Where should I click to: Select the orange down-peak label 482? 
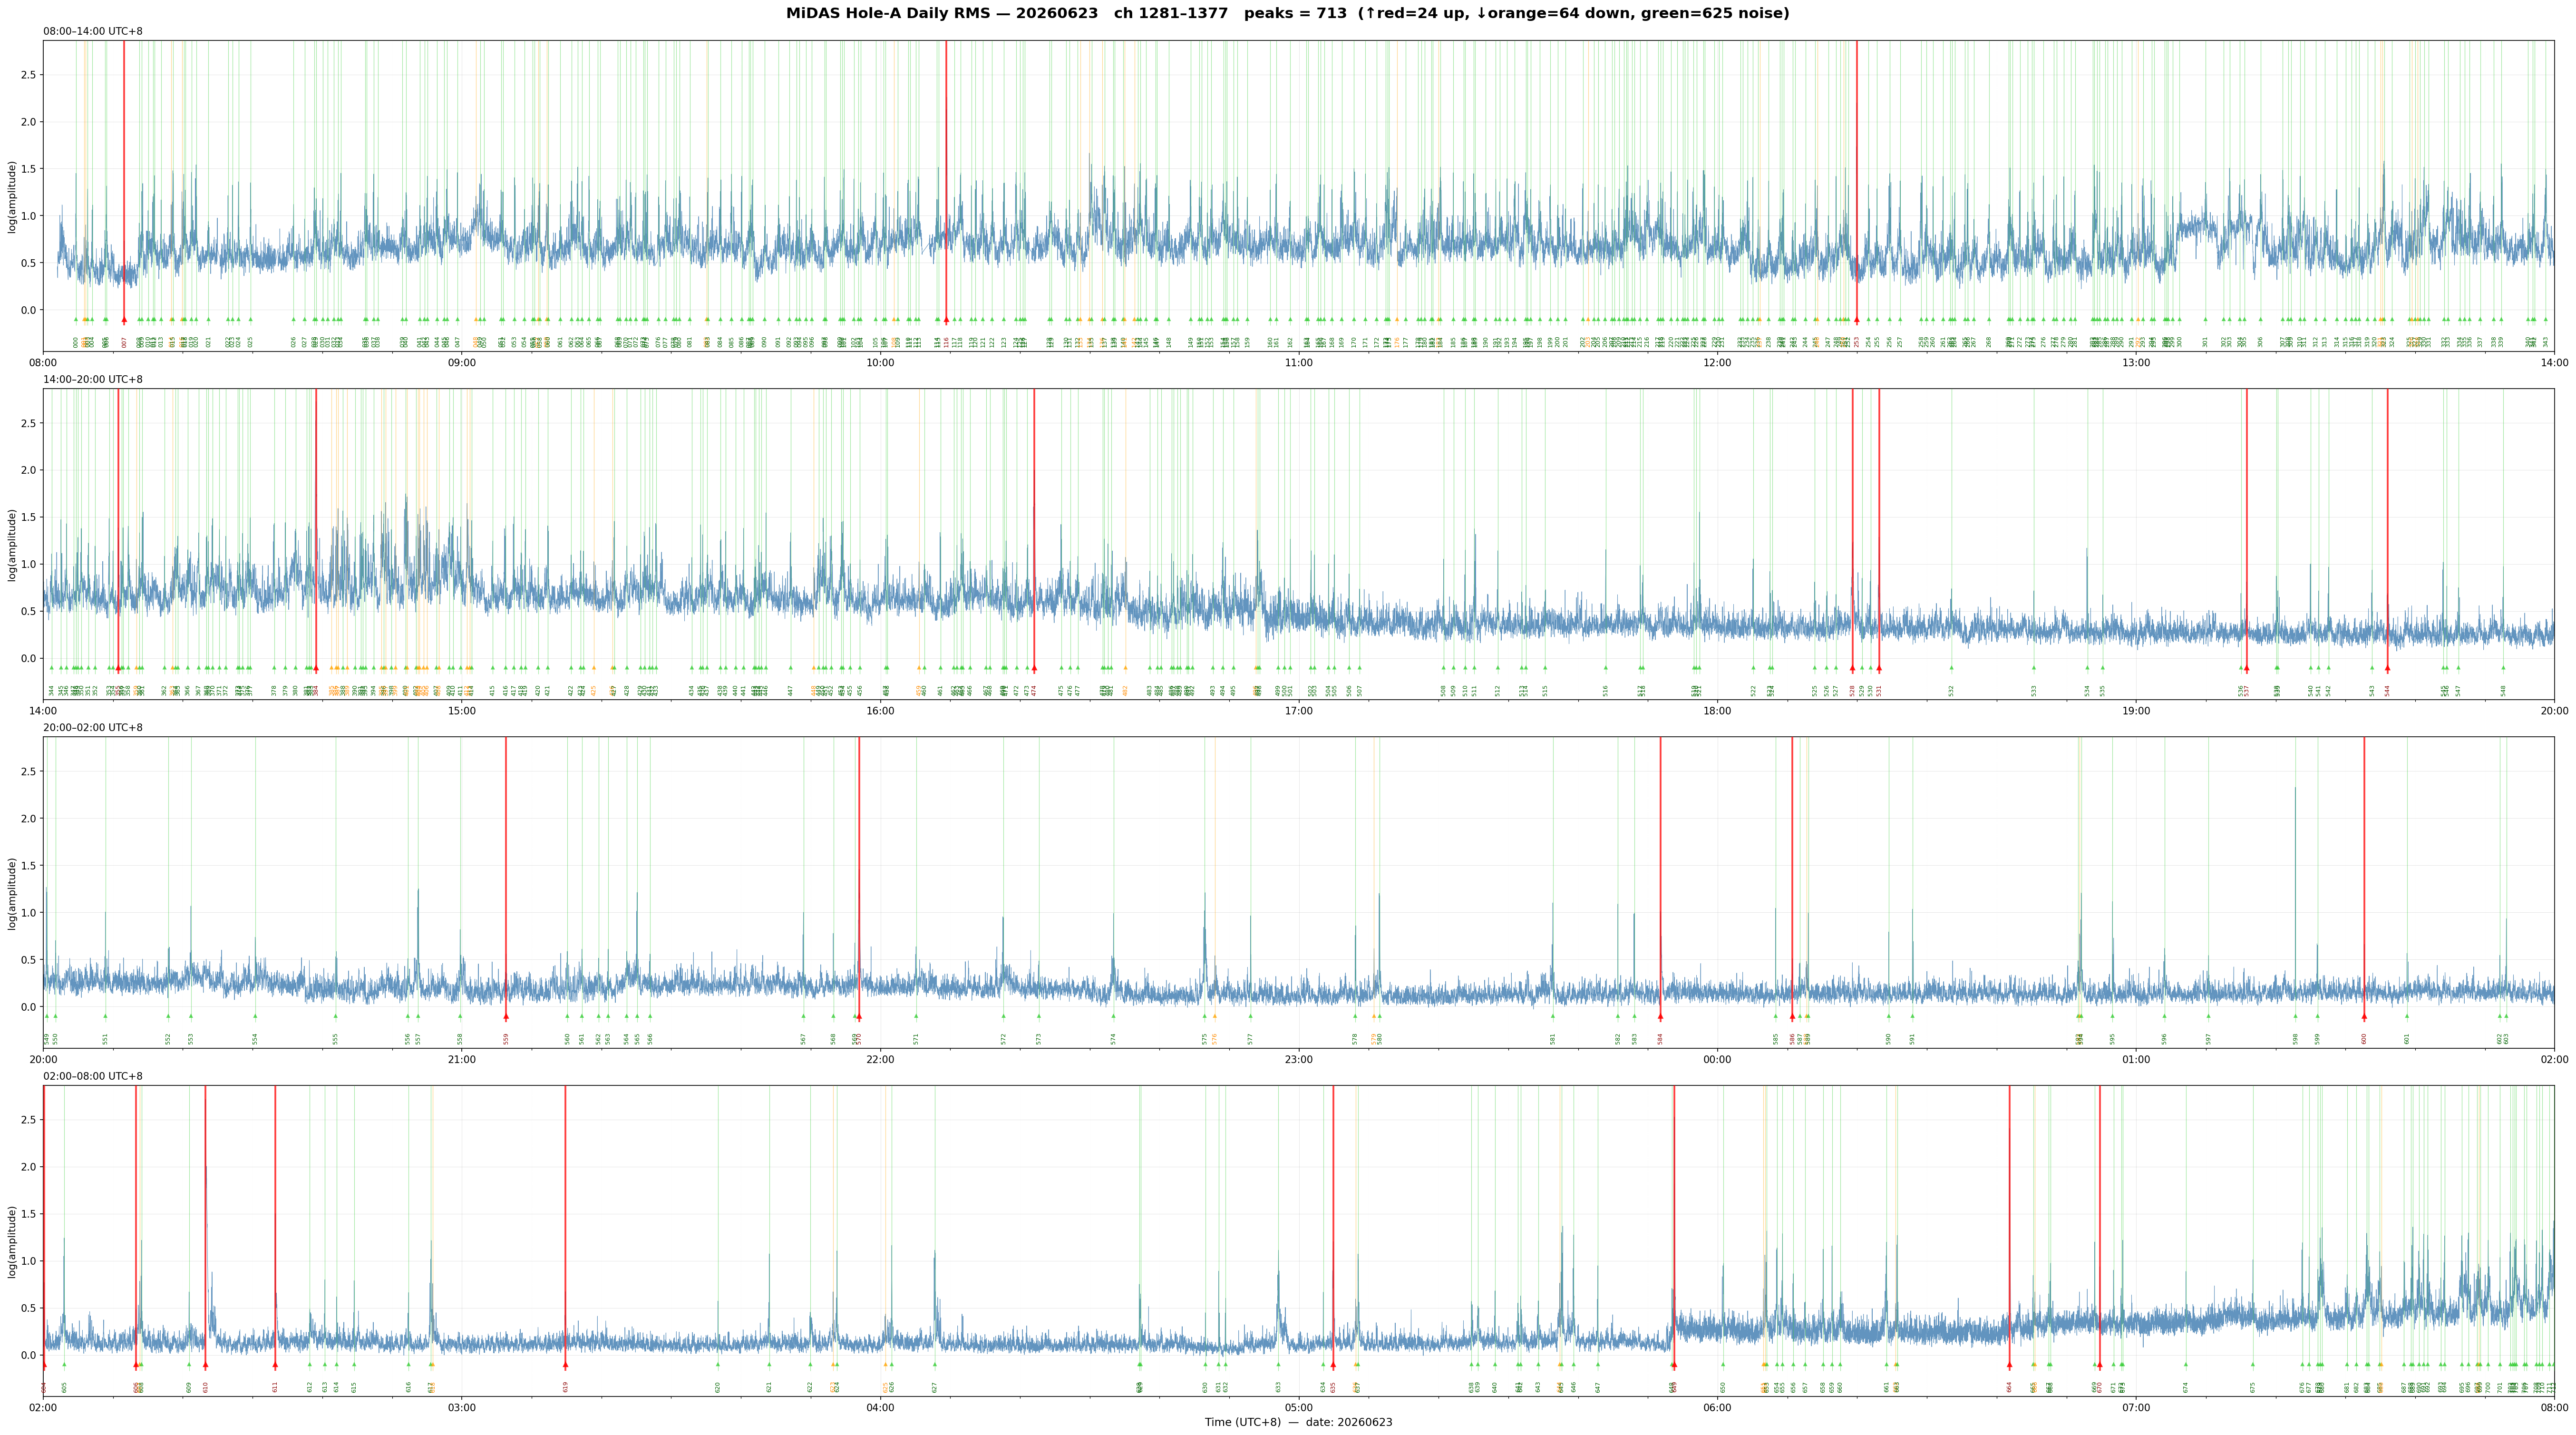tap(1125, 690)
